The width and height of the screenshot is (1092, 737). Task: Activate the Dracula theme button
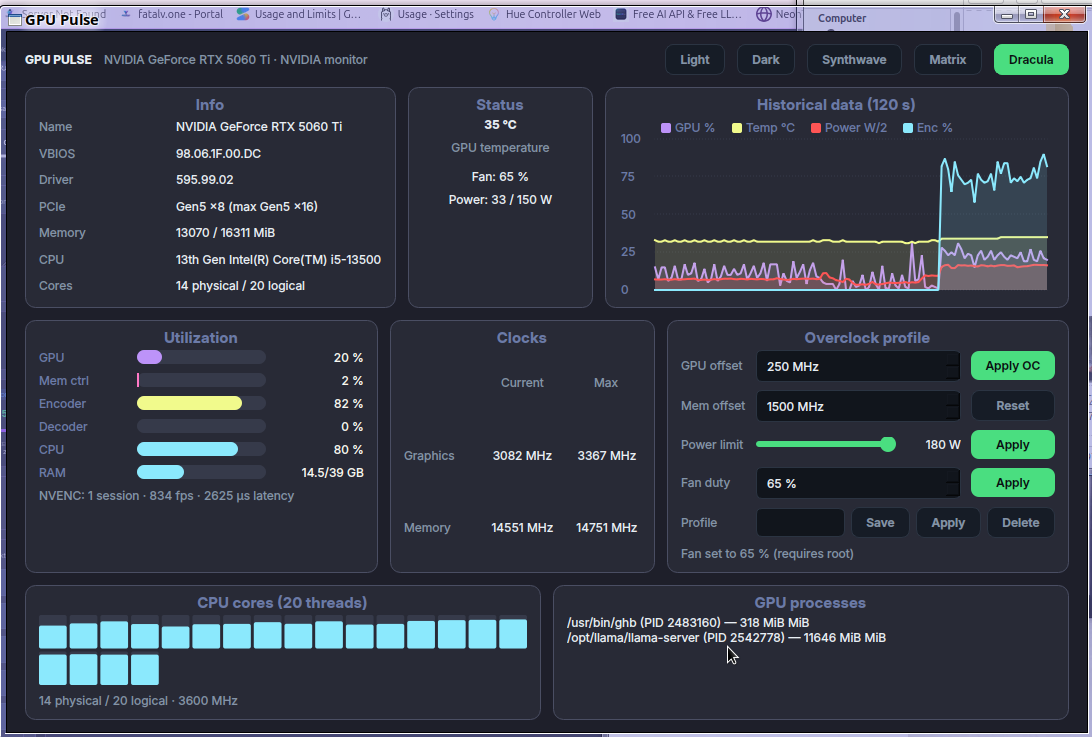coord(1031,60)
